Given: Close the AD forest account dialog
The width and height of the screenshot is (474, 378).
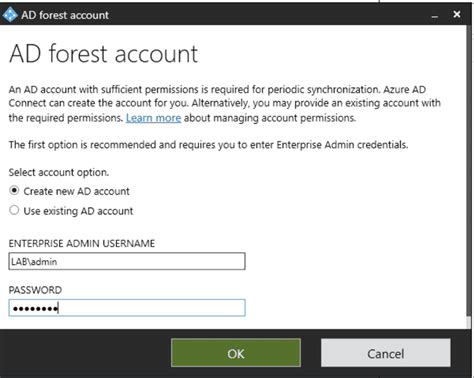Looking at the screenshot, I should click(x=457, y=14).
